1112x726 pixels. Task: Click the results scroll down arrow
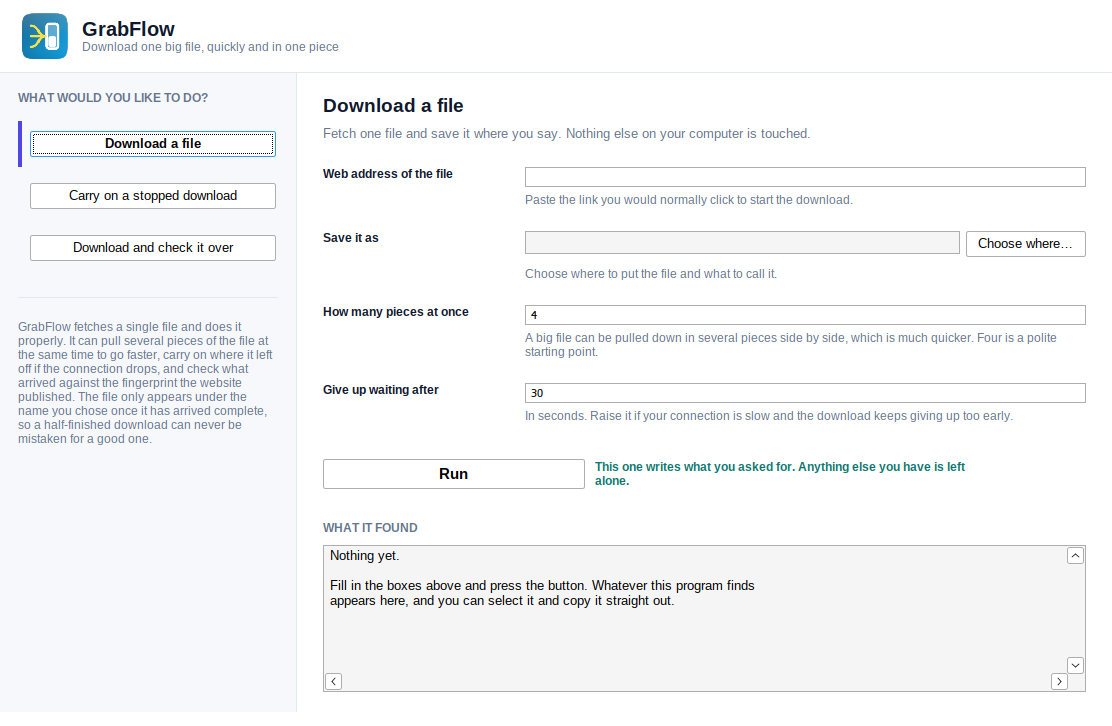click(x=1075, y=665)
